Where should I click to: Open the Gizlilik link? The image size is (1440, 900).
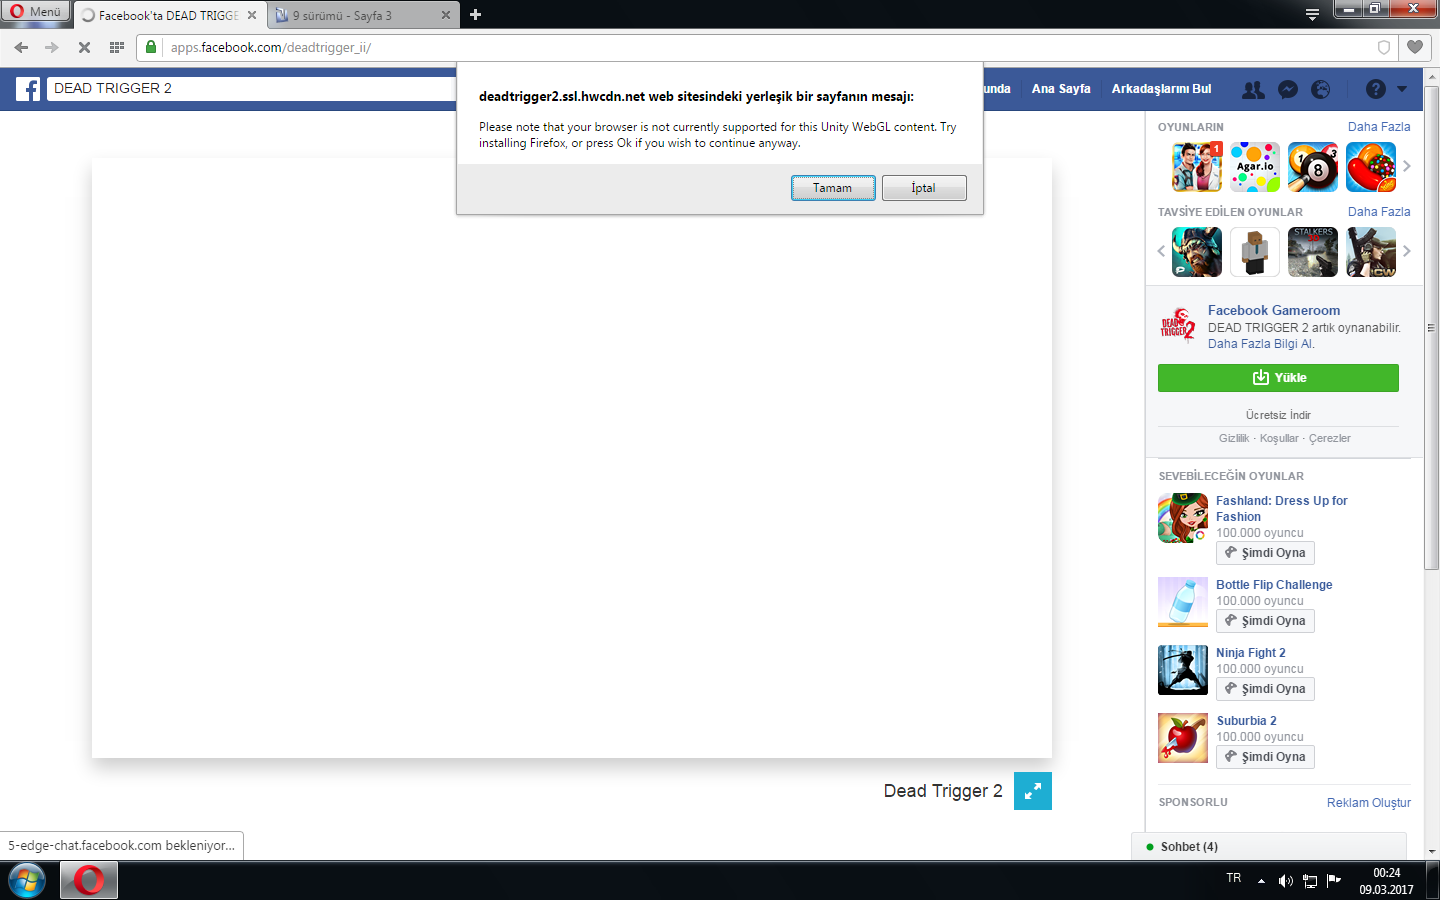[x=1234, y=438]
